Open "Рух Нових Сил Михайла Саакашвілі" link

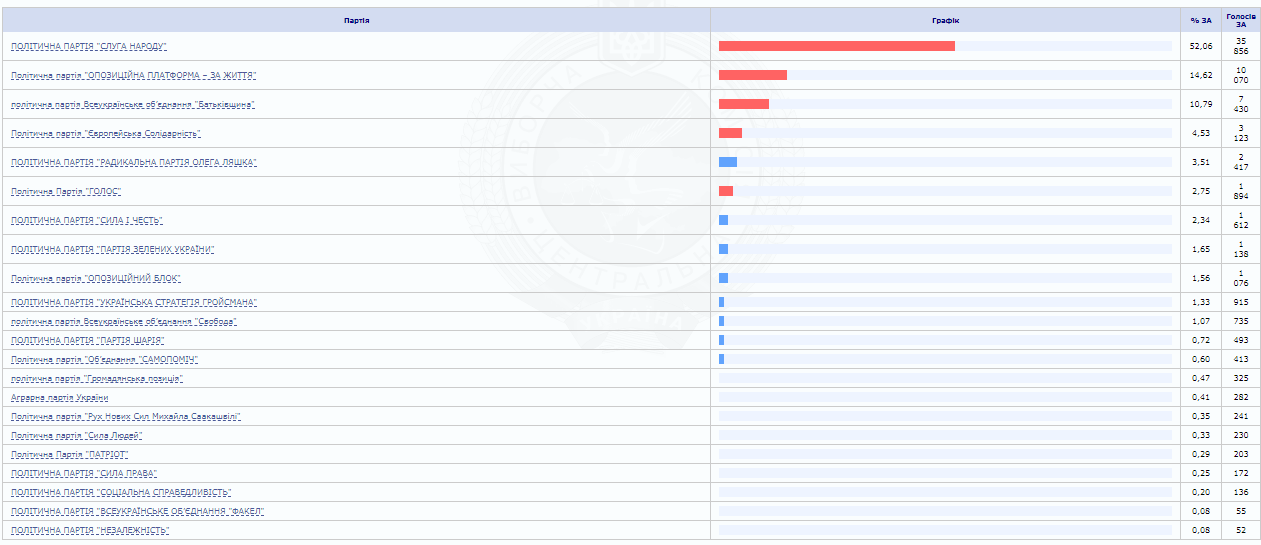[x=126, y=417]
